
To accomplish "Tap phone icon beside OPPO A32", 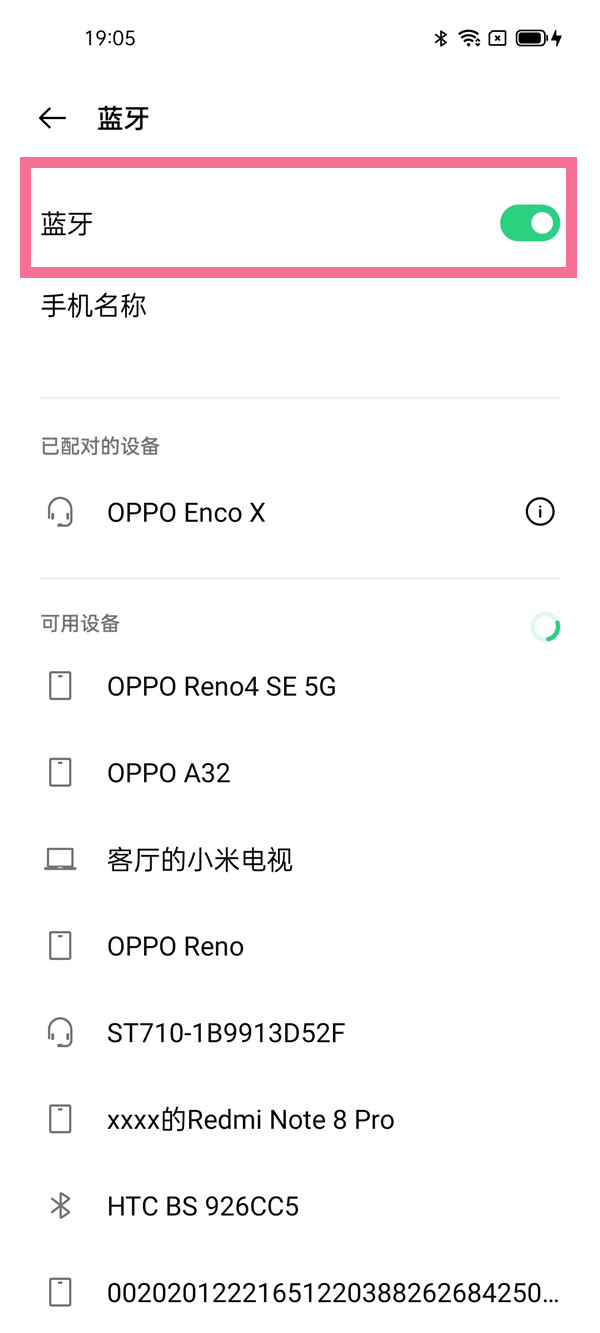I will pyautogui.click(x=60, y=773).
